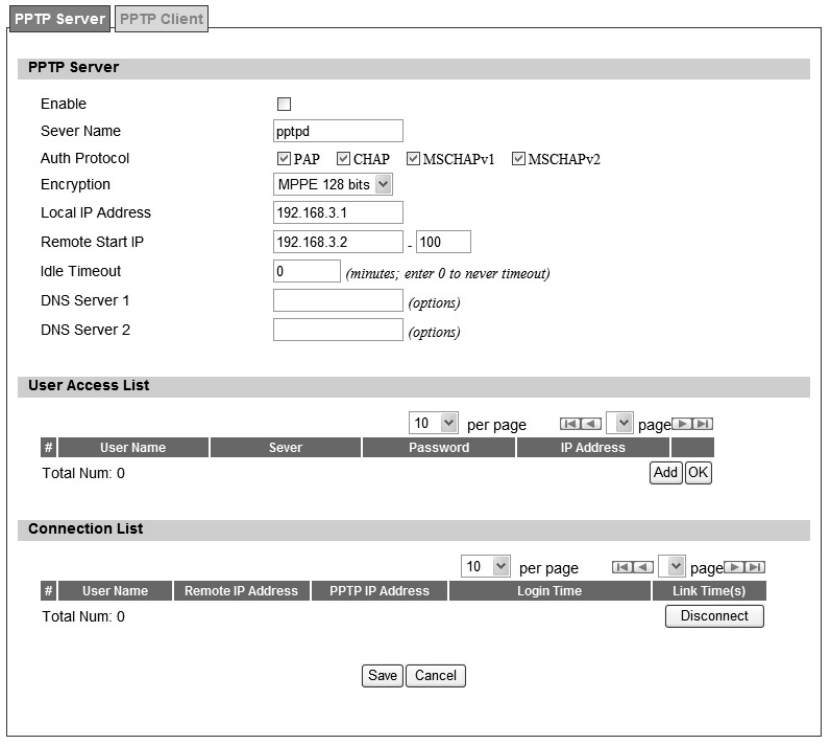Click the Sever column header
The height and width of the screenshot is (744, 830).
pos(286,448)
